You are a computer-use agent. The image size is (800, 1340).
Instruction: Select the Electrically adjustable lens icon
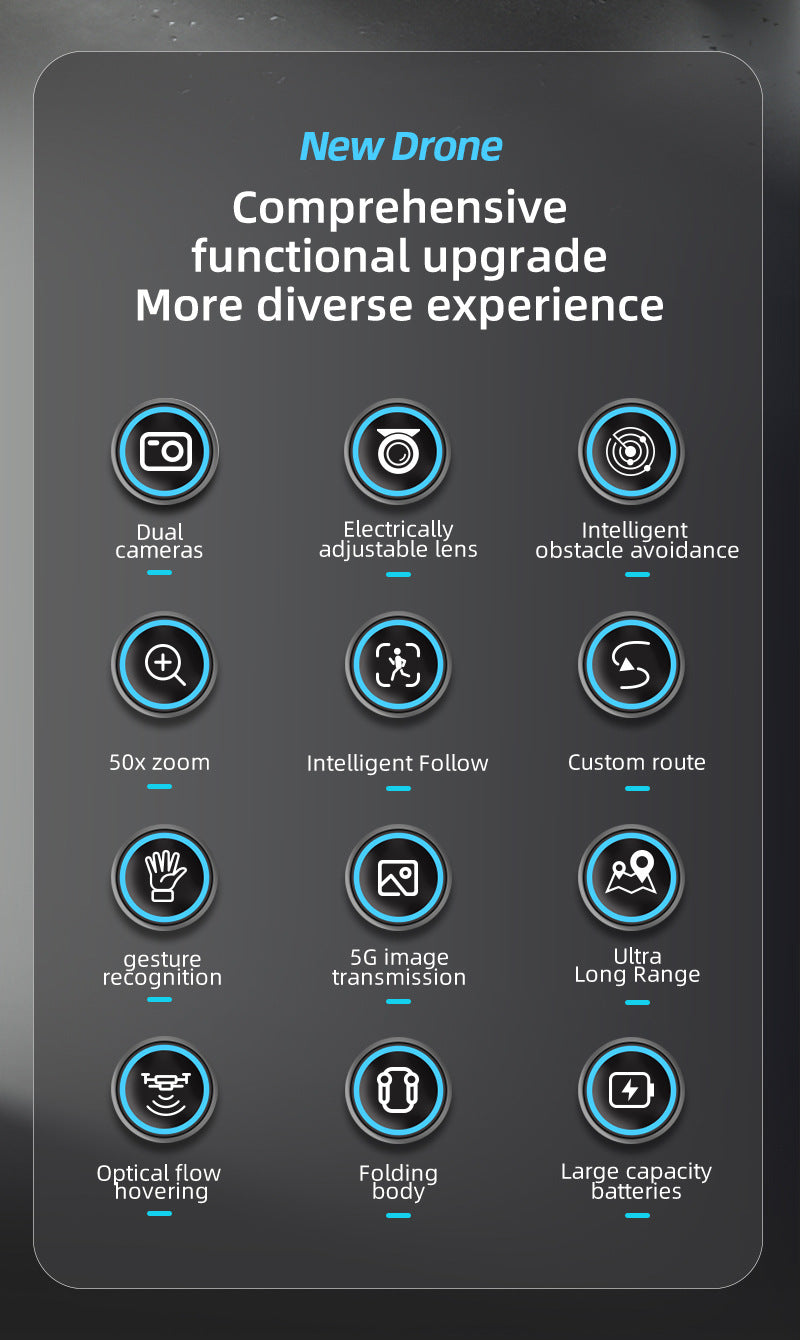click(x=398, y=452)
